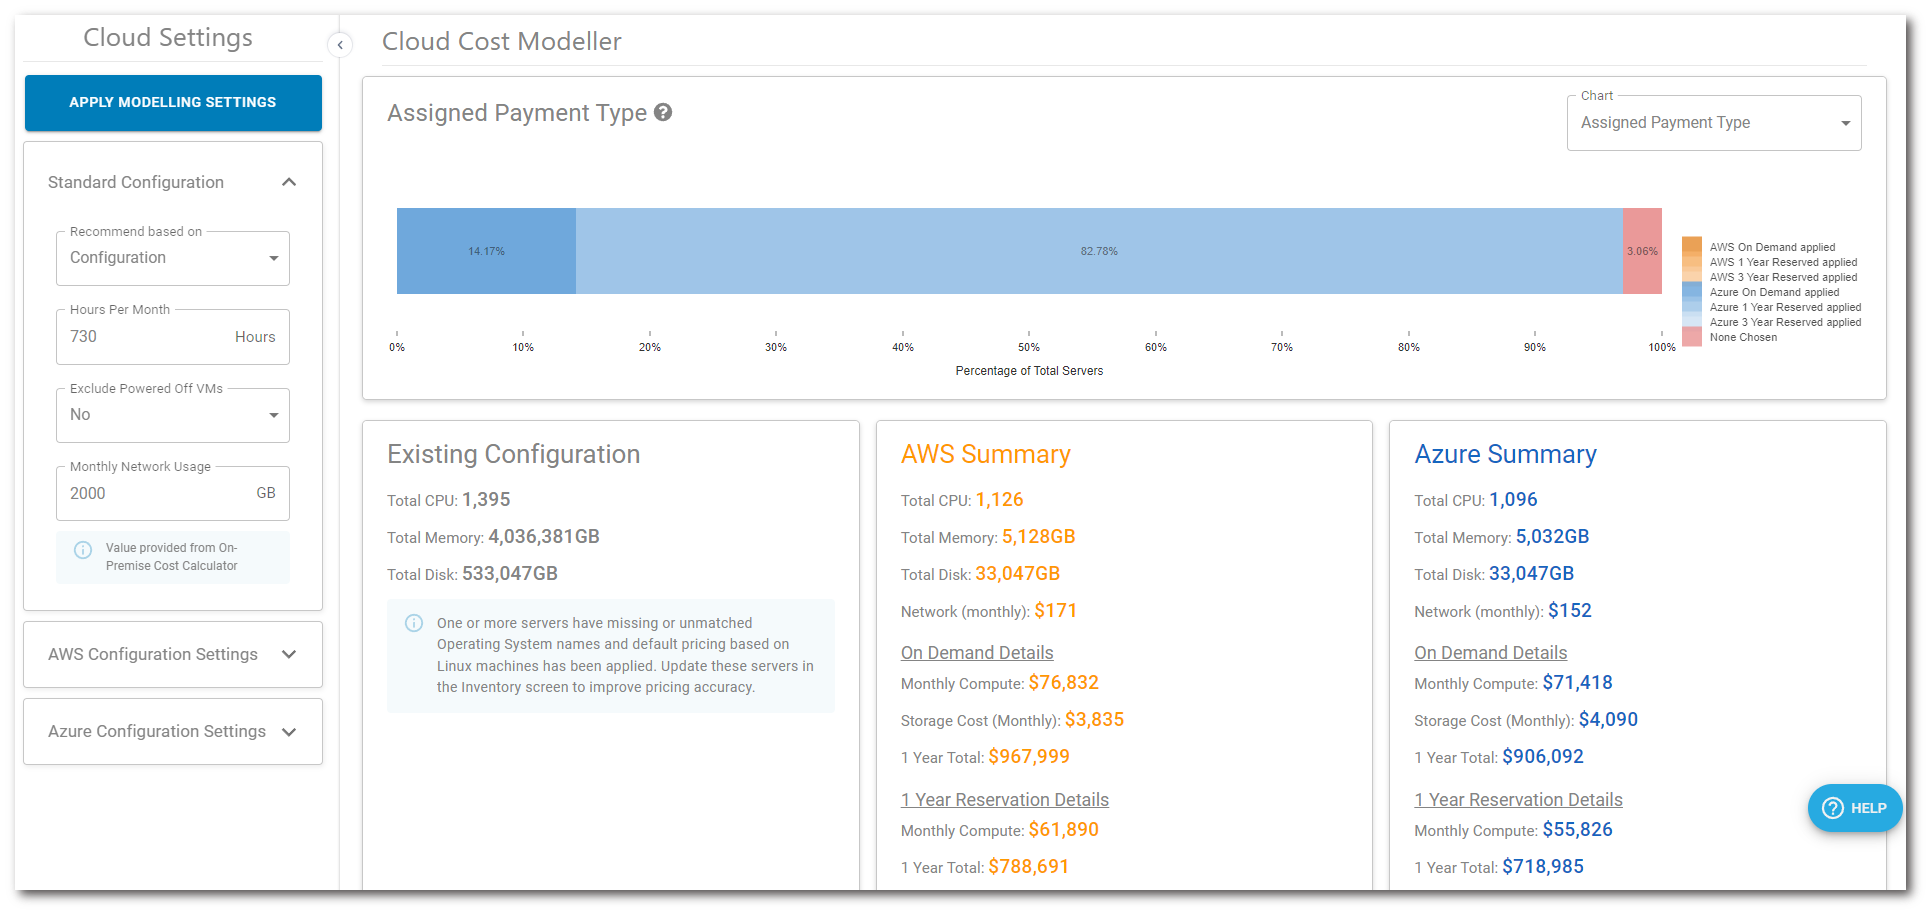Open the Help chat button

[x=1854, y=808]
